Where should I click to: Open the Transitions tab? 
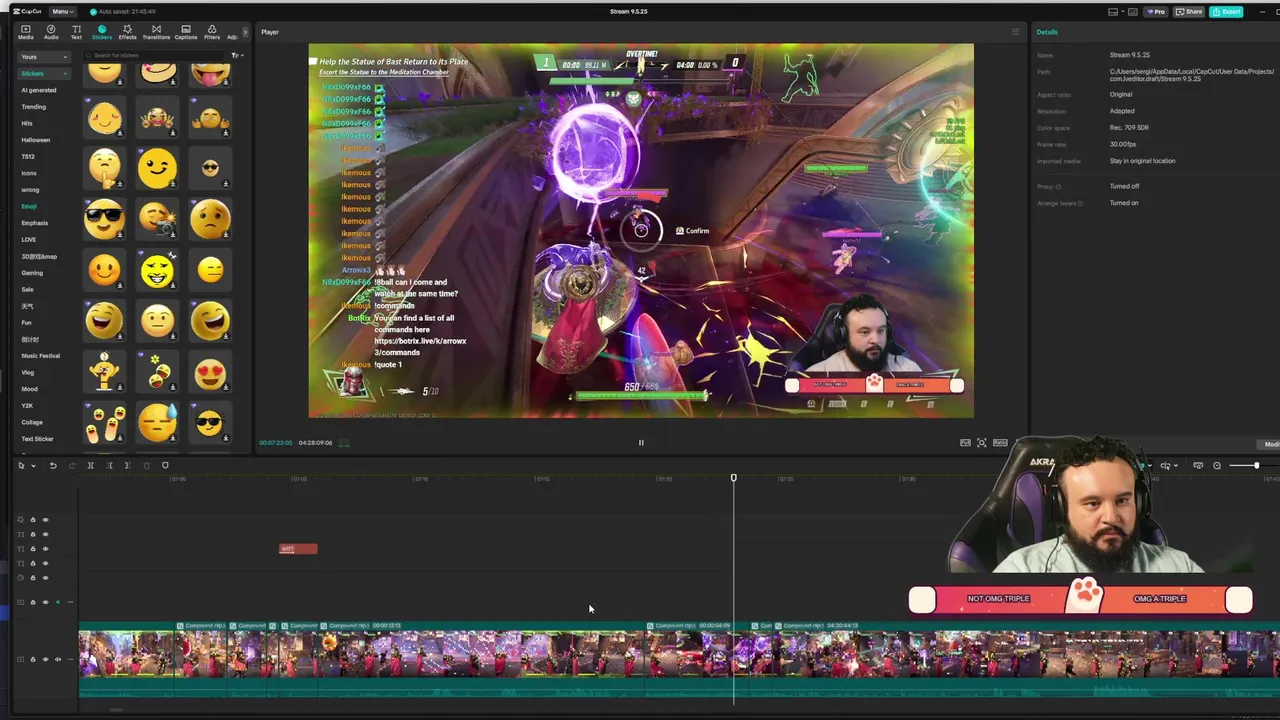point(156,32)
